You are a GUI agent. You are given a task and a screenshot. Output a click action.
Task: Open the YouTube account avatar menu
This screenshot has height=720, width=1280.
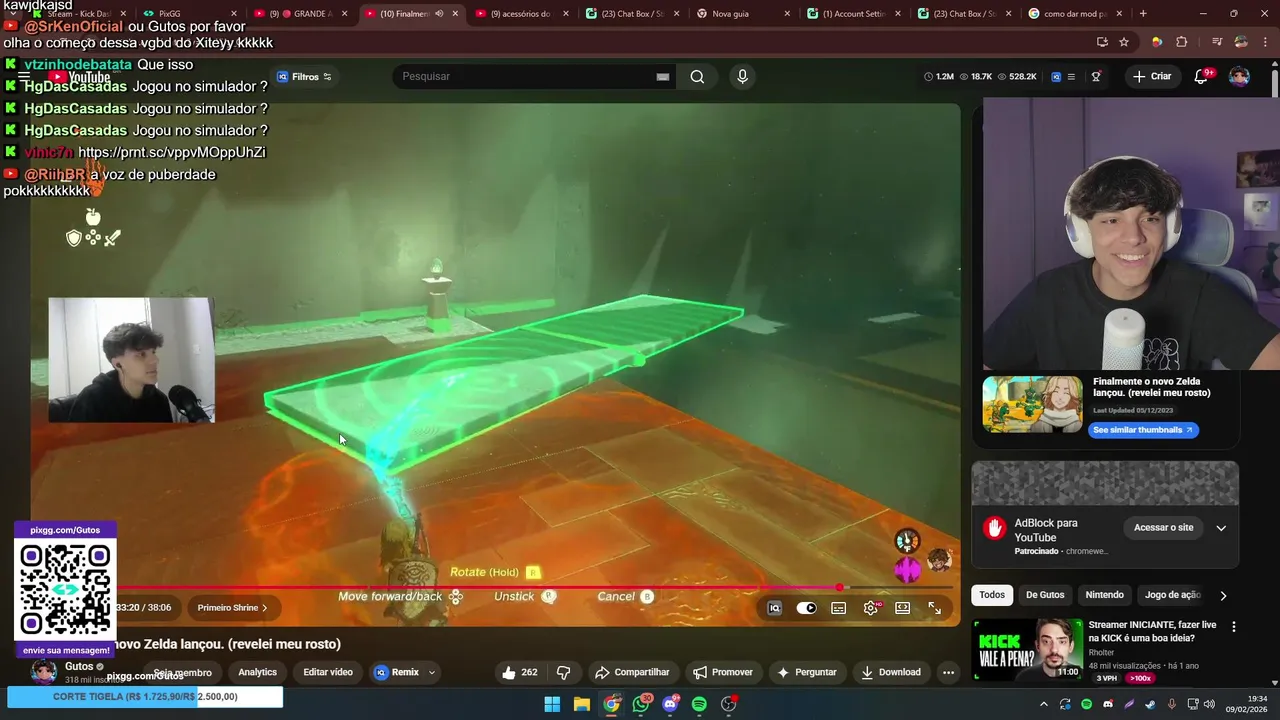click(x=1239, y=76)
